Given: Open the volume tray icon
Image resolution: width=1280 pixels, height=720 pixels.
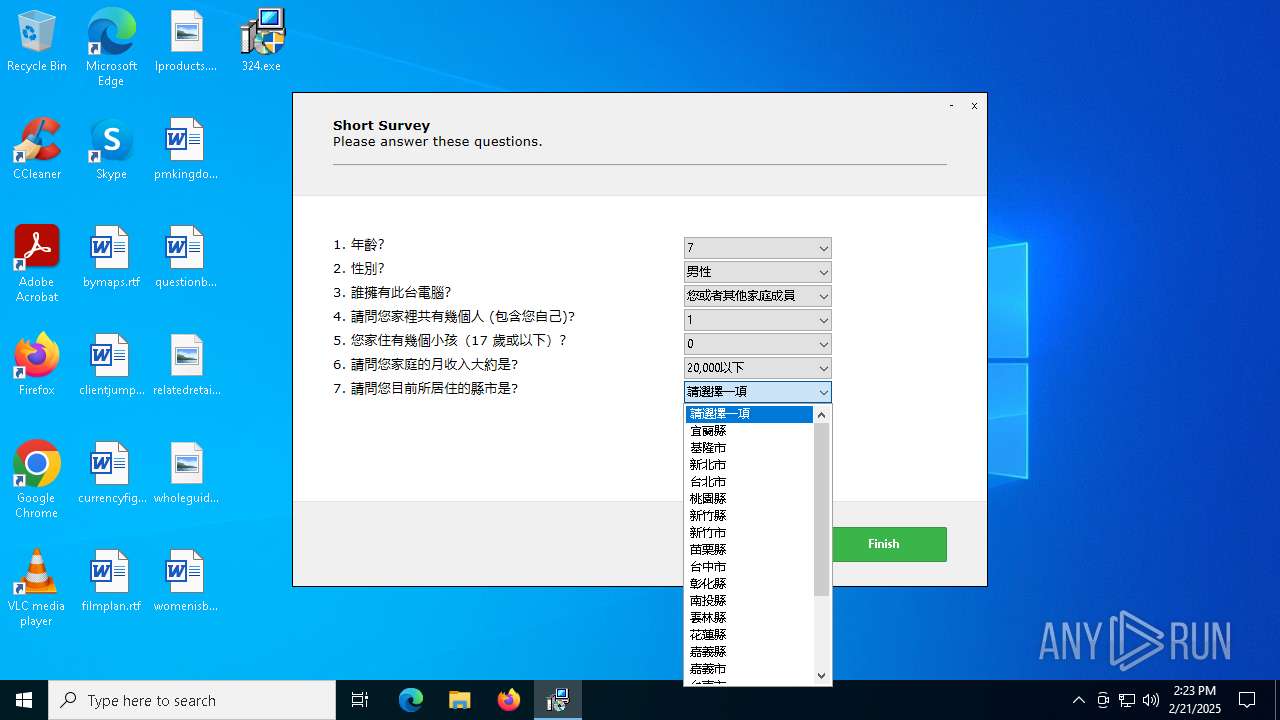Looking at the screenshot, I should (x=1151, y=700).
